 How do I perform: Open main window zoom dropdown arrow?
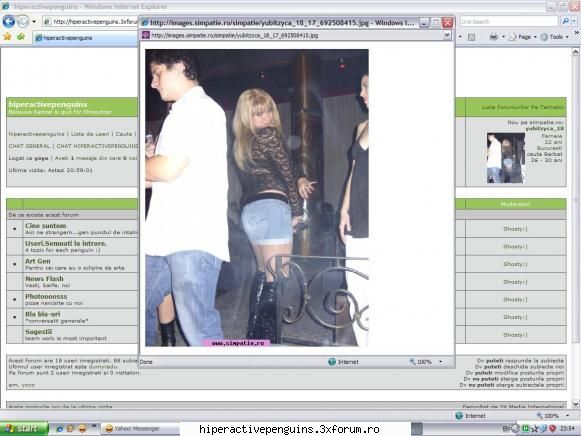[567, 416]
